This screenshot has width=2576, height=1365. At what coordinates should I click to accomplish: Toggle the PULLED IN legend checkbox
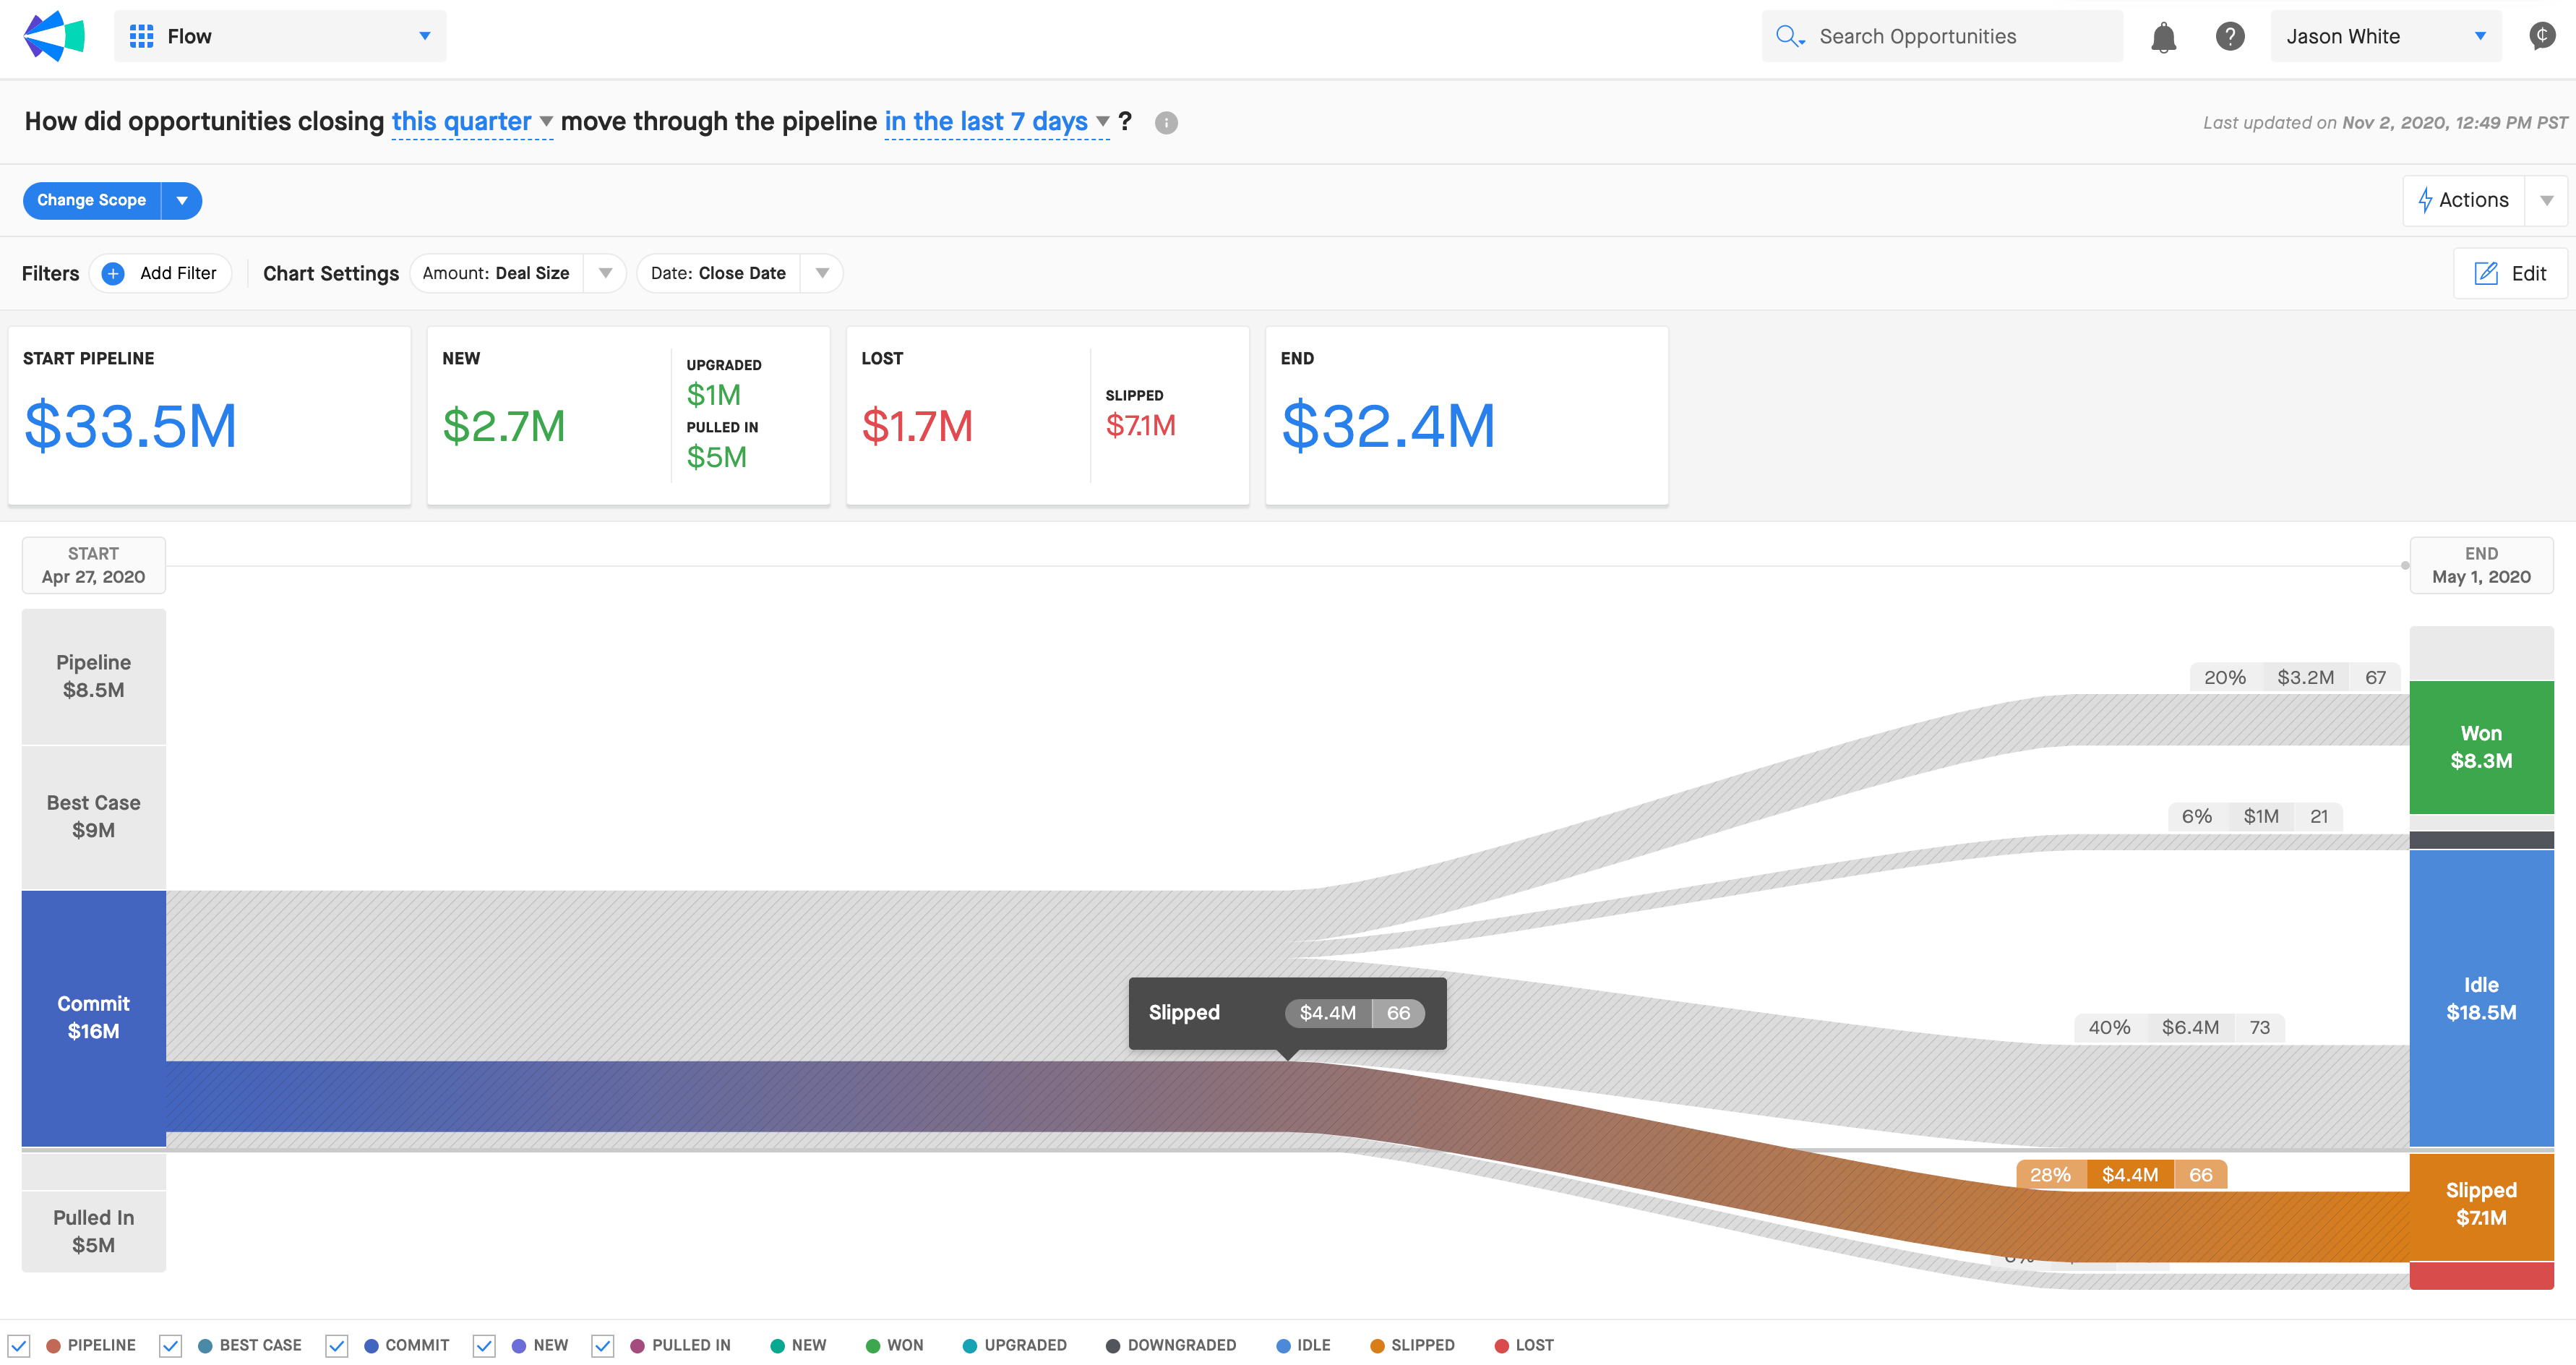[x=602, y=1345]
